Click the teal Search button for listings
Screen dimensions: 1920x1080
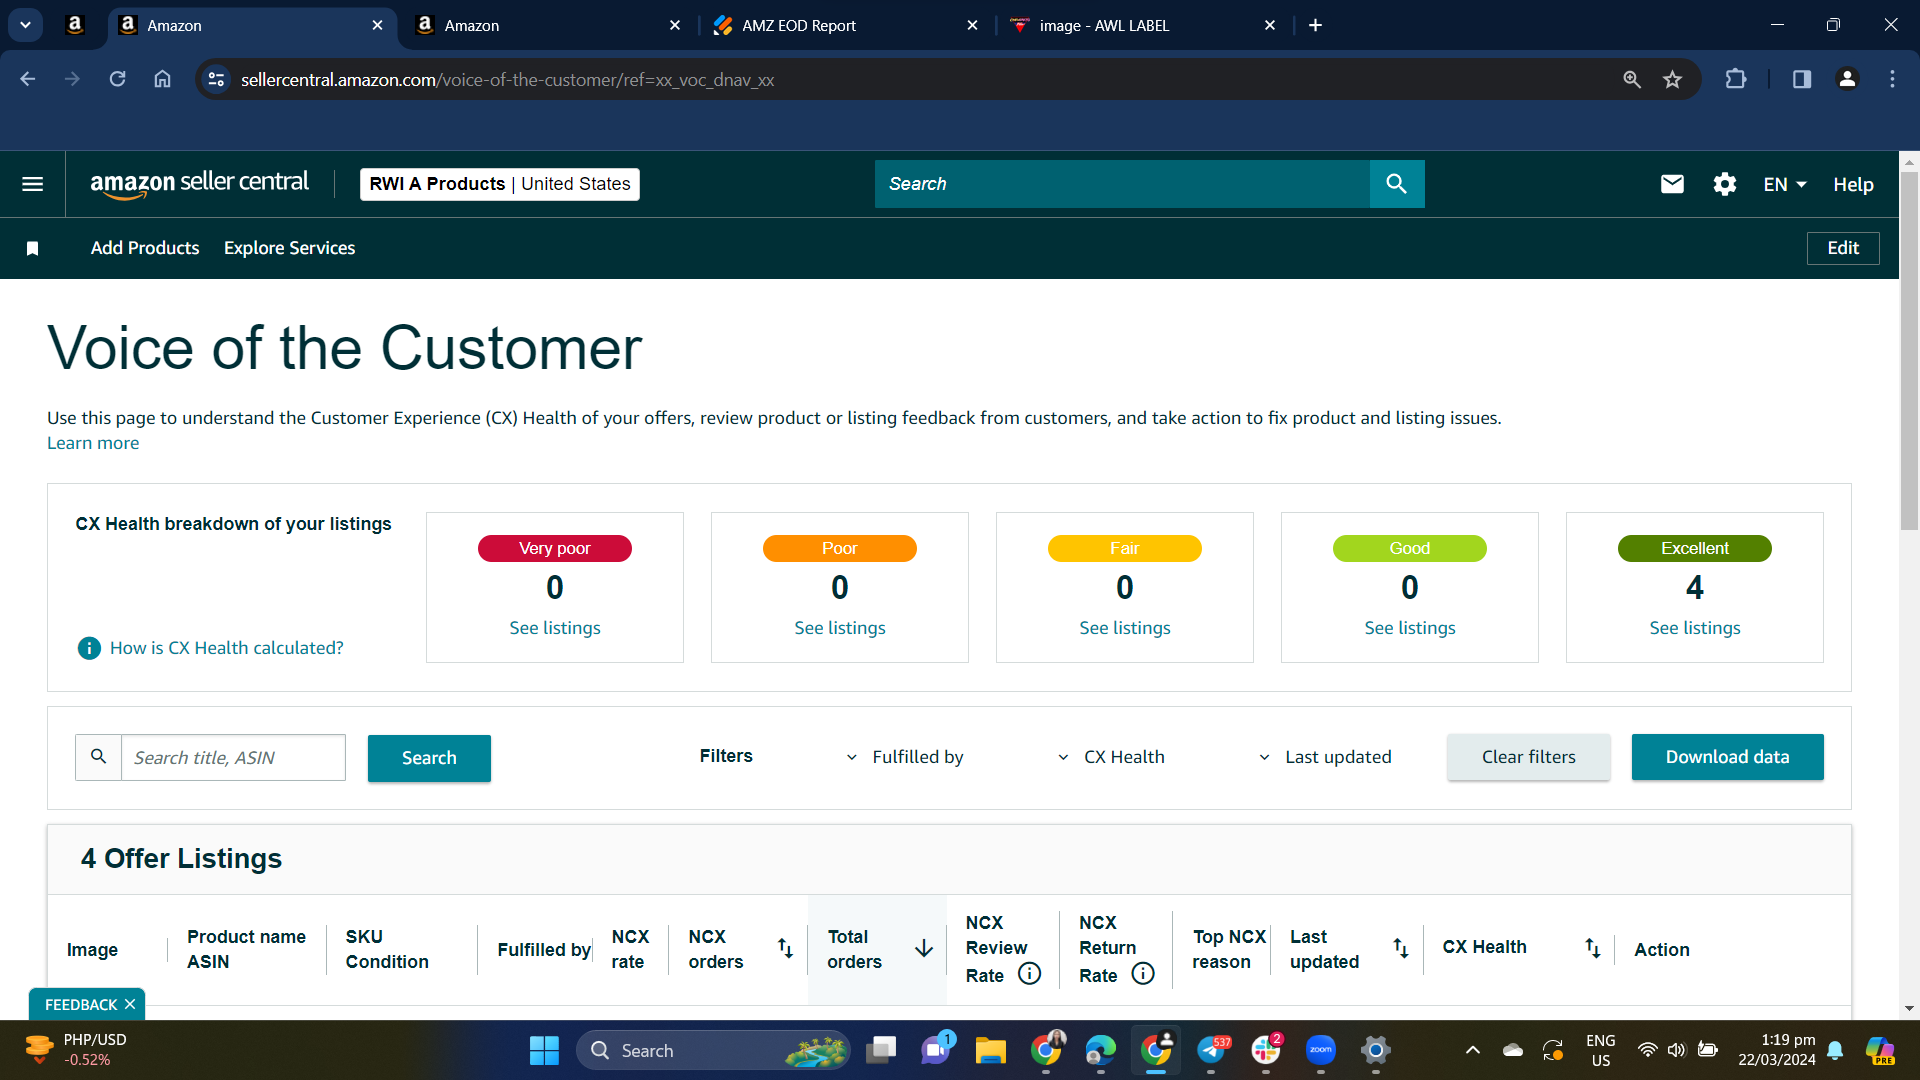429,758
